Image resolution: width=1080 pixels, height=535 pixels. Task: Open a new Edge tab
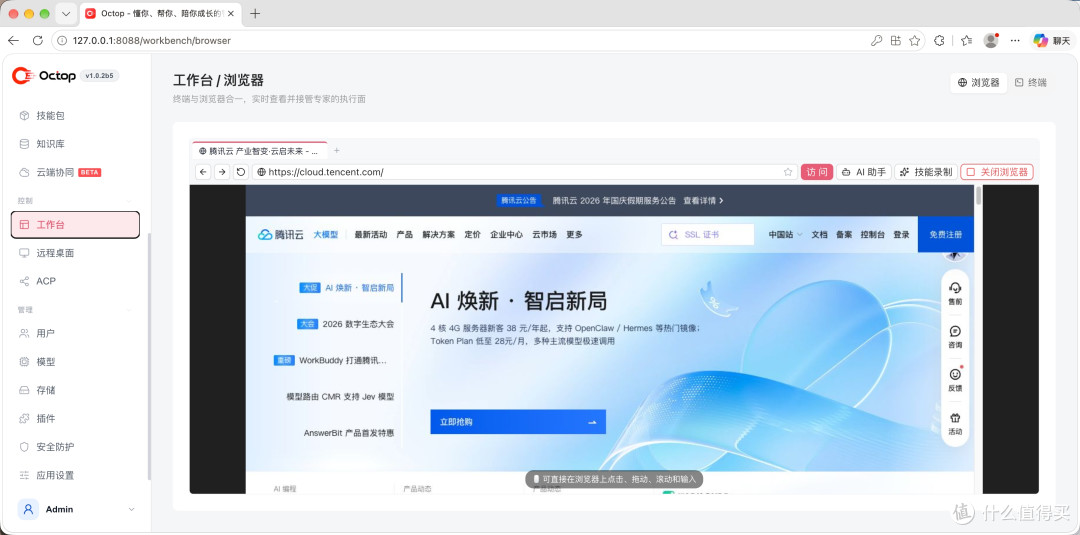click(256, 14)
